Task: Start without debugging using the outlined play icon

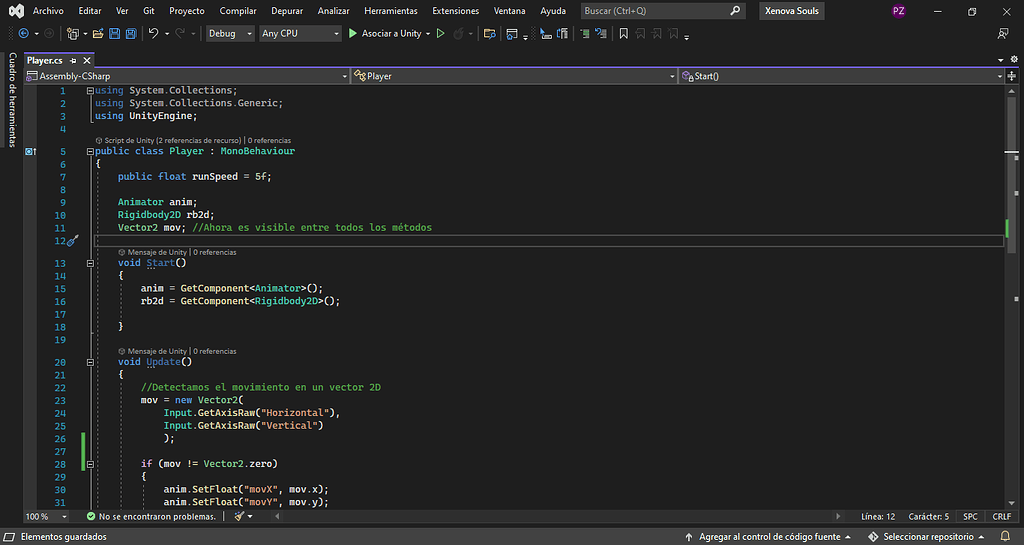Action: [440, 33]
